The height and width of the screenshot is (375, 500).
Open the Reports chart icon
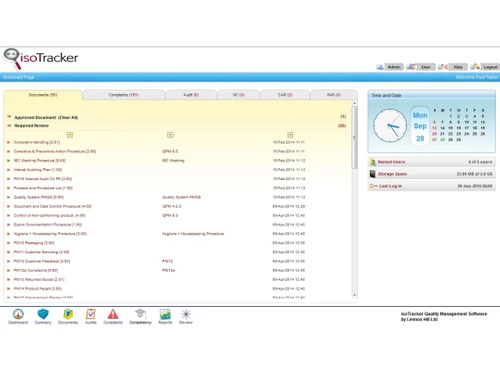point(165,314)
